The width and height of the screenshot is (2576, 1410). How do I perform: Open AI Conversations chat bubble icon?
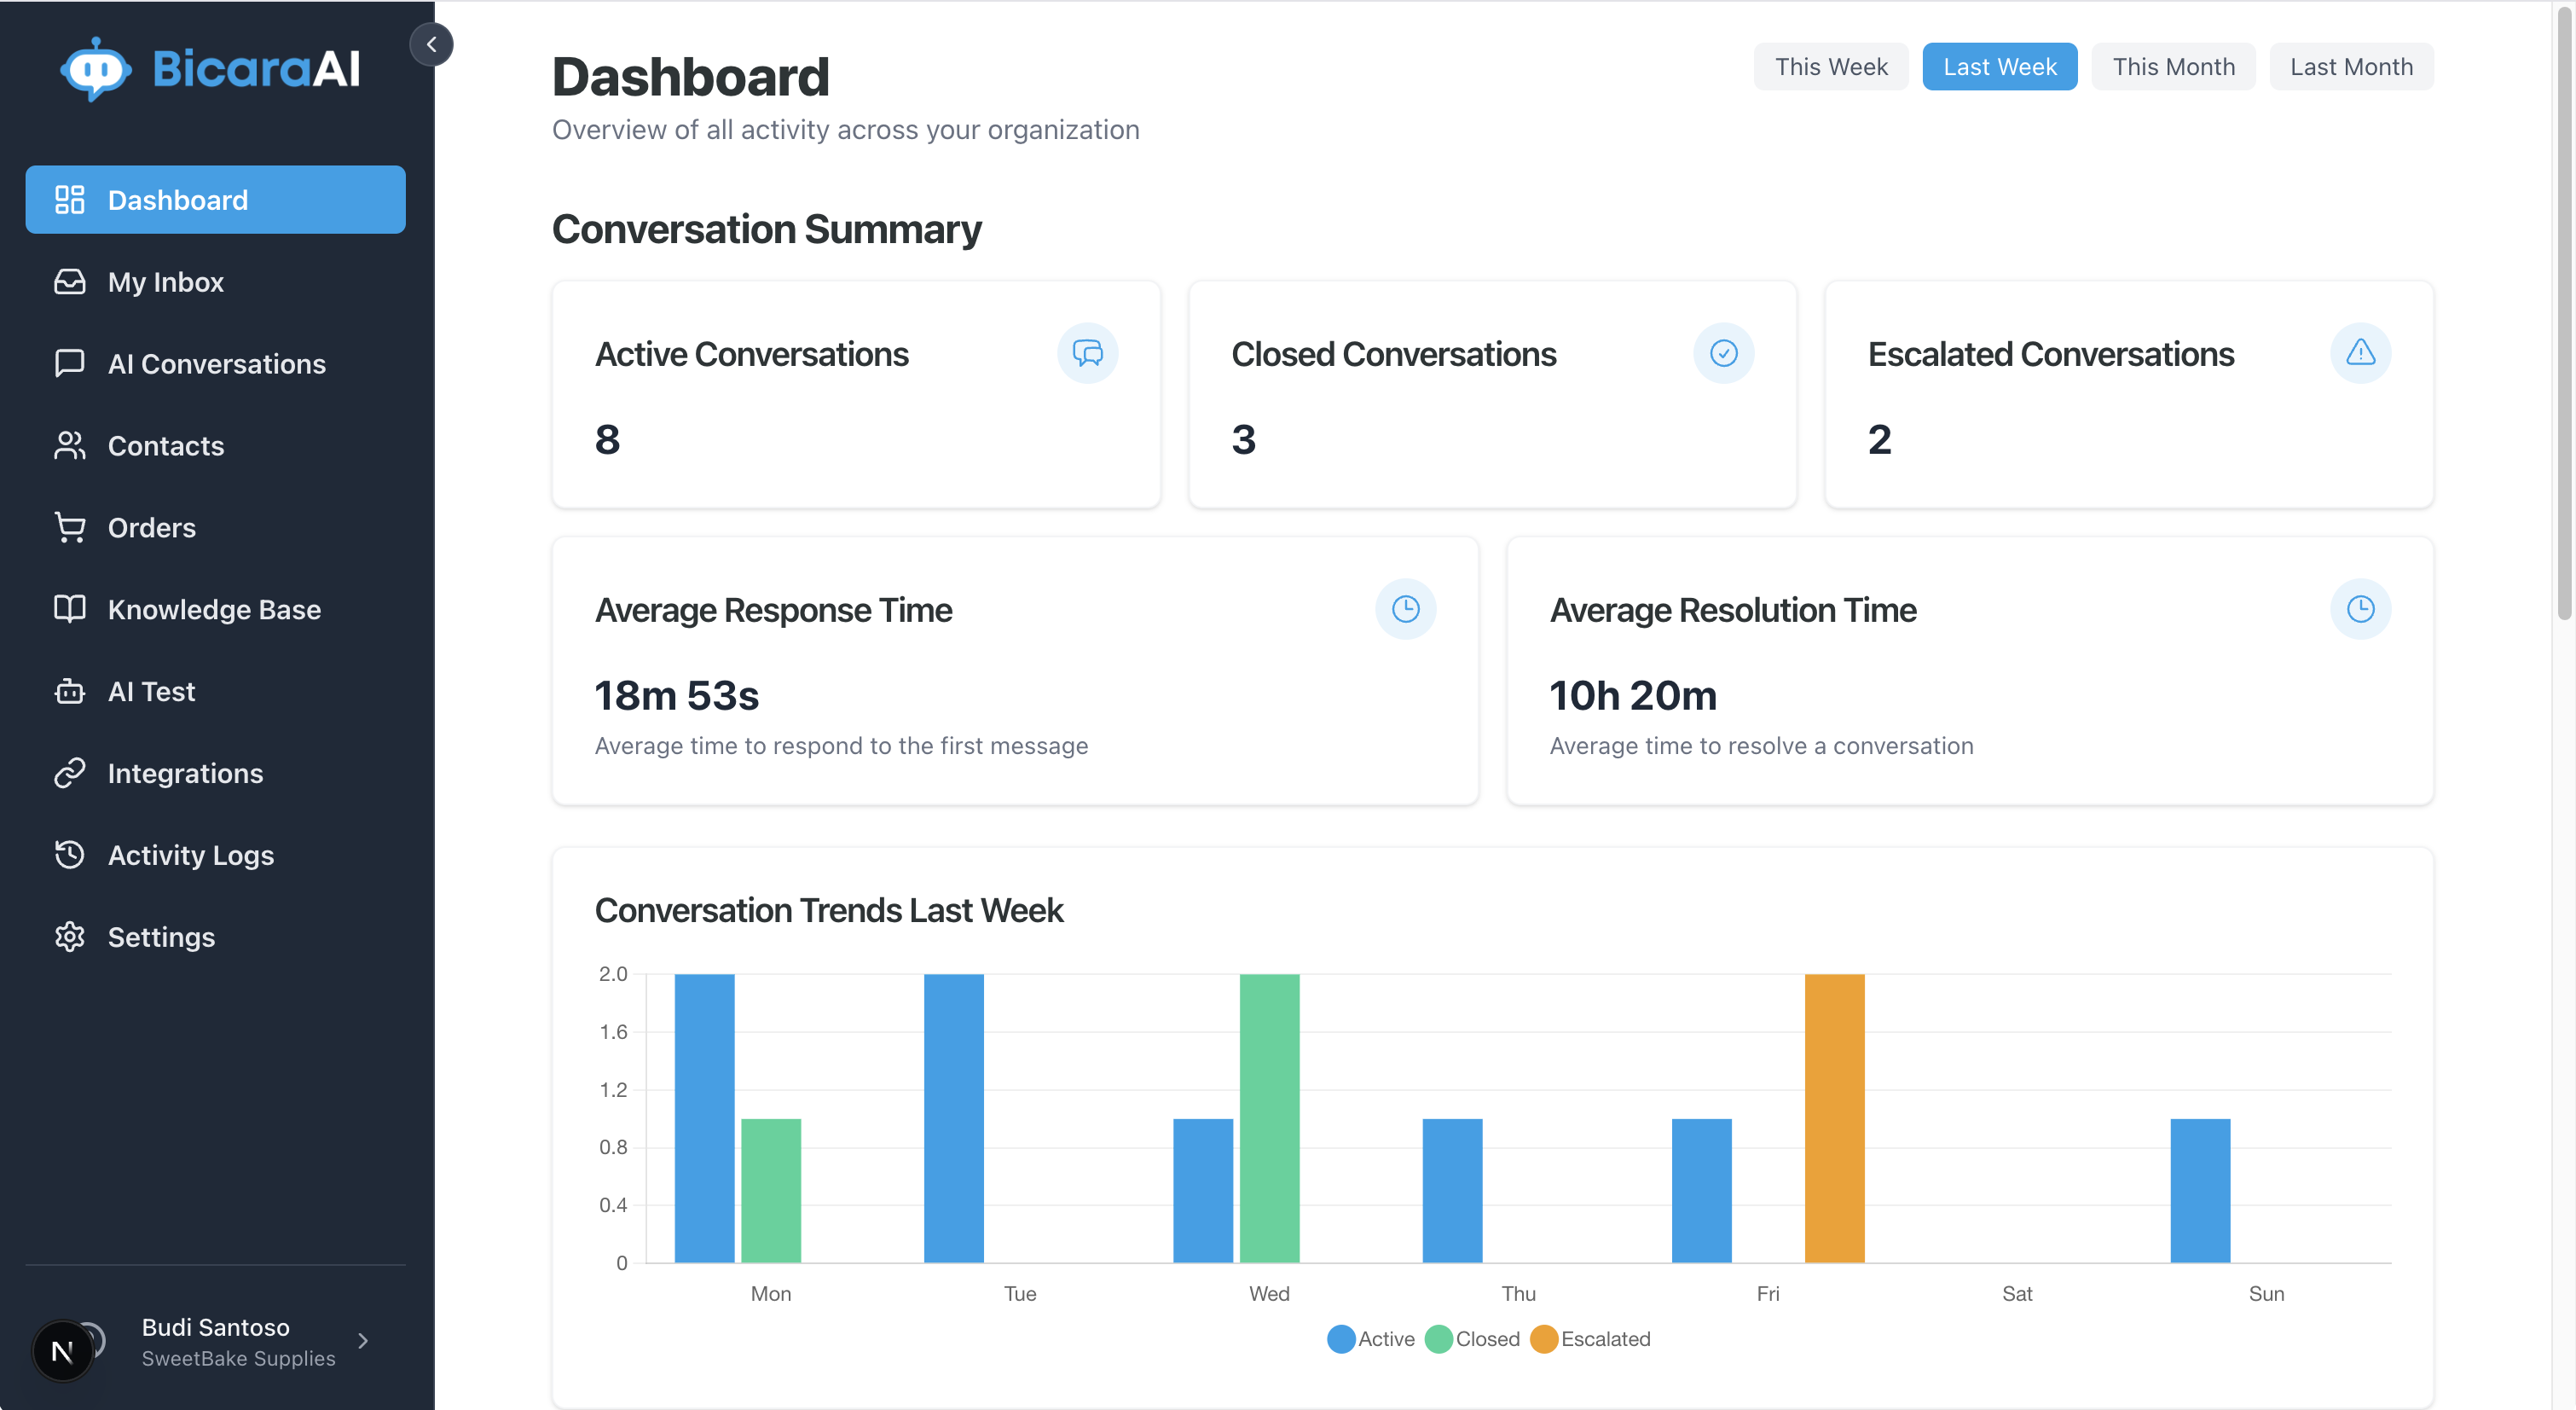pyautogui.click(x=69, y=363)
